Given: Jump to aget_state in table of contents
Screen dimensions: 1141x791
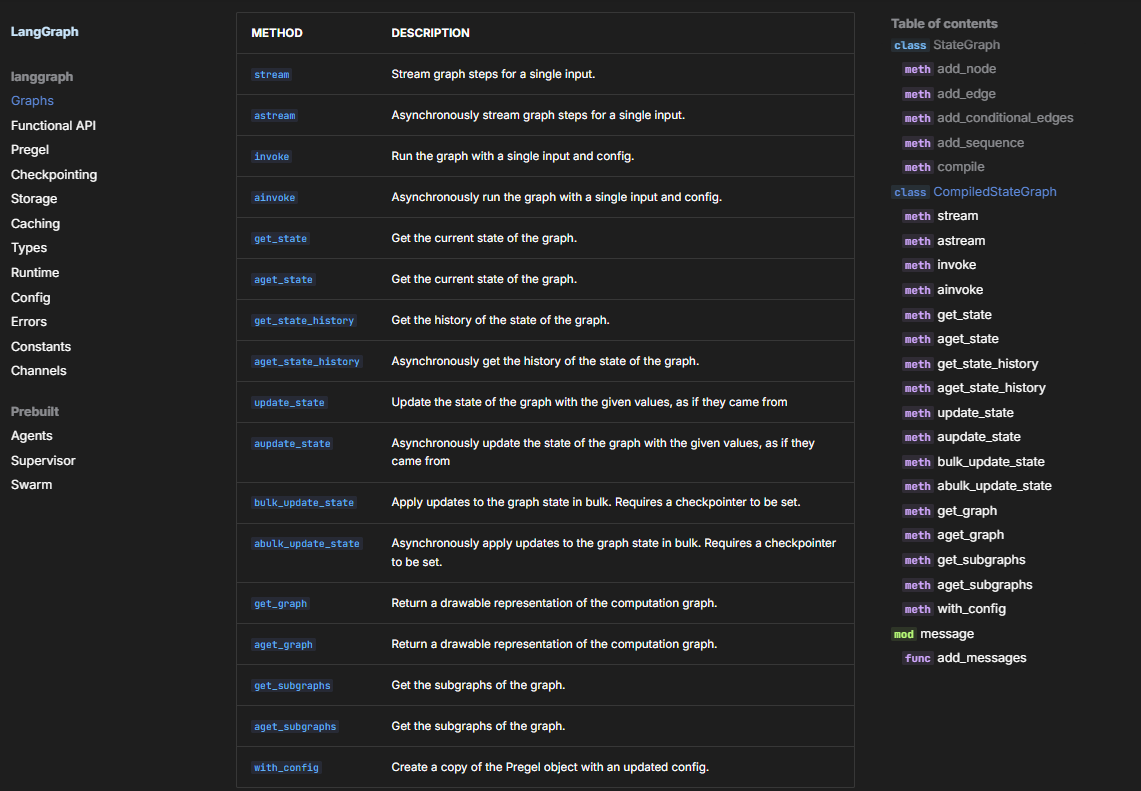Looking at the screenshot, I should tap(968, 339).
